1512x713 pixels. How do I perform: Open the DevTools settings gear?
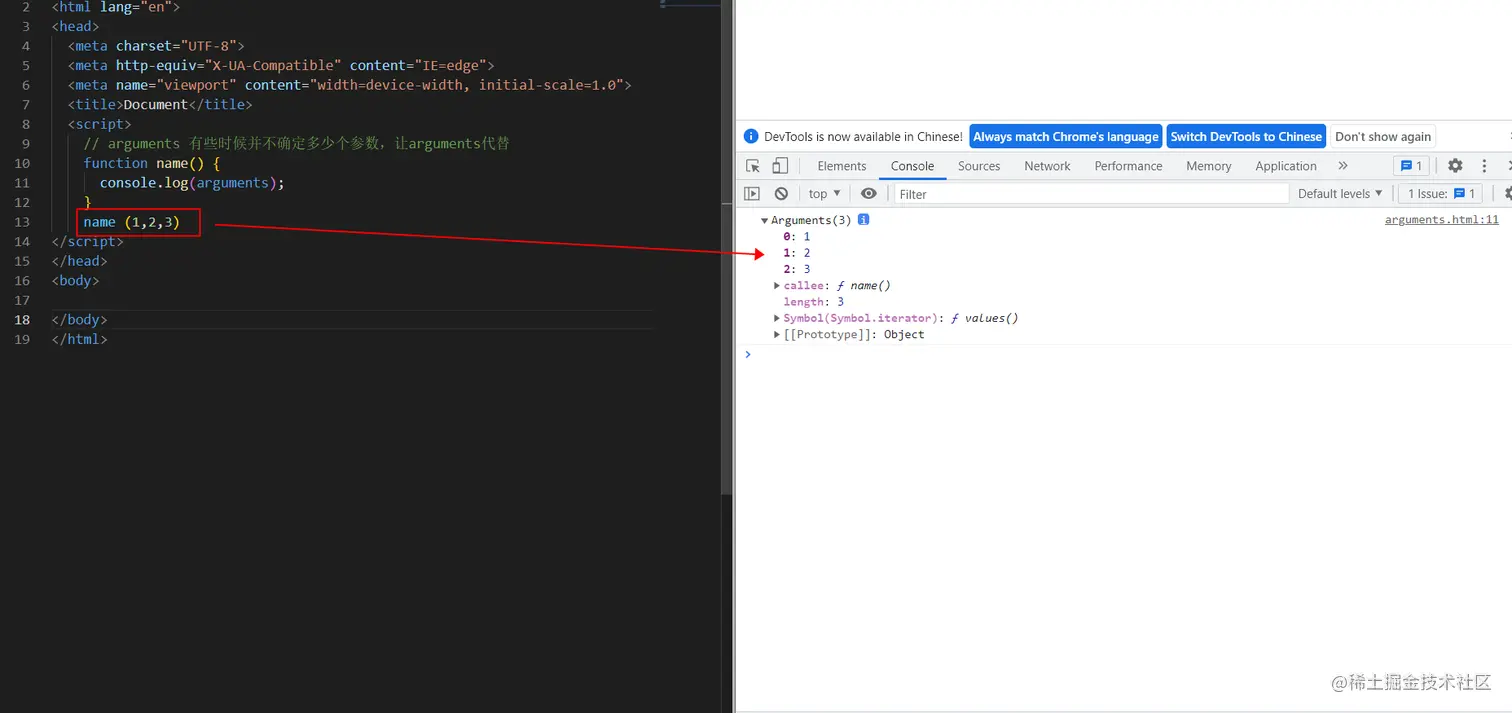1455,166
